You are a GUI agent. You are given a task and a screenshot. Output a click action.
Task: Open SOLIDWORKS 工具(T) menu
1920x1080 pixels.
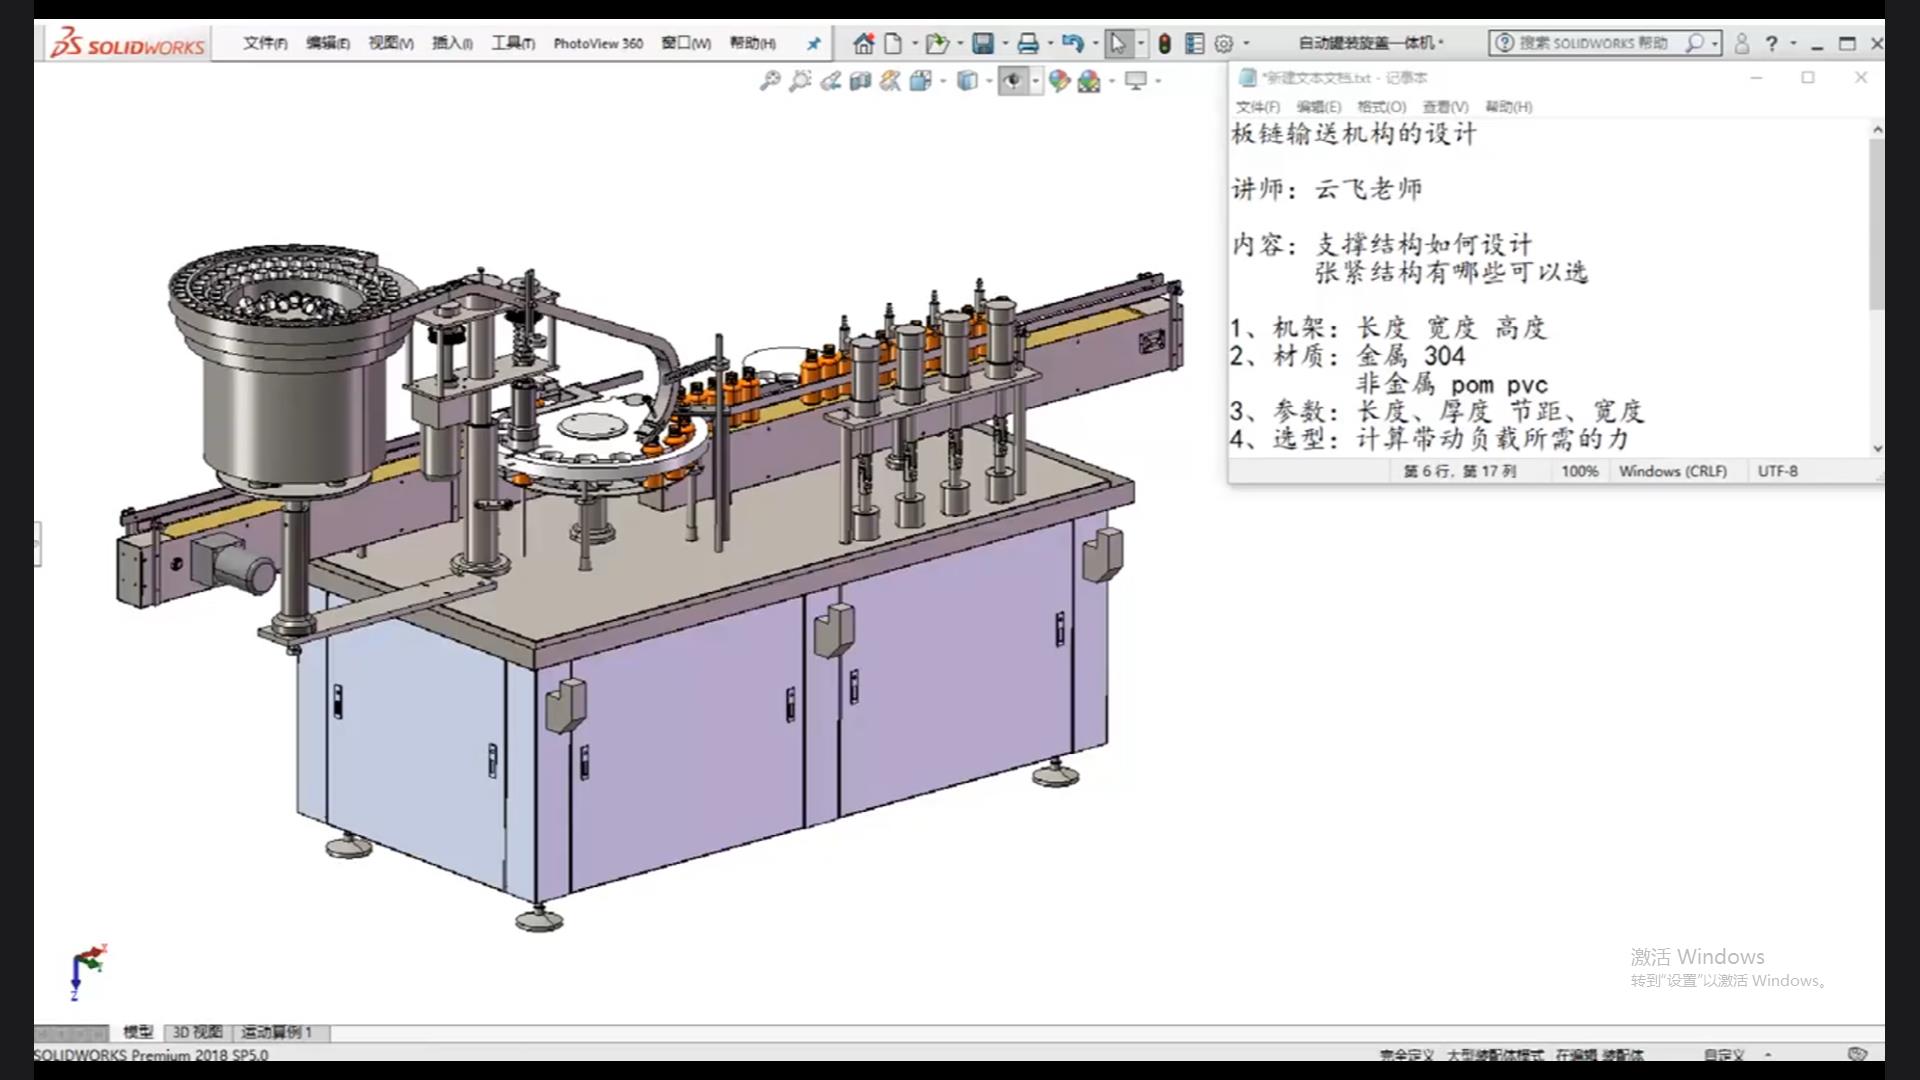[x=513, y=43]
